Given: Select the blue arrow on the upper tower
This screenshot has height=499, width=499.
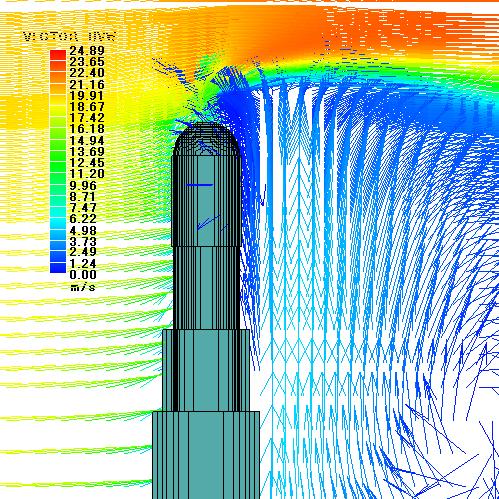Looking at the screenshot, I should (x=208, y=222).
